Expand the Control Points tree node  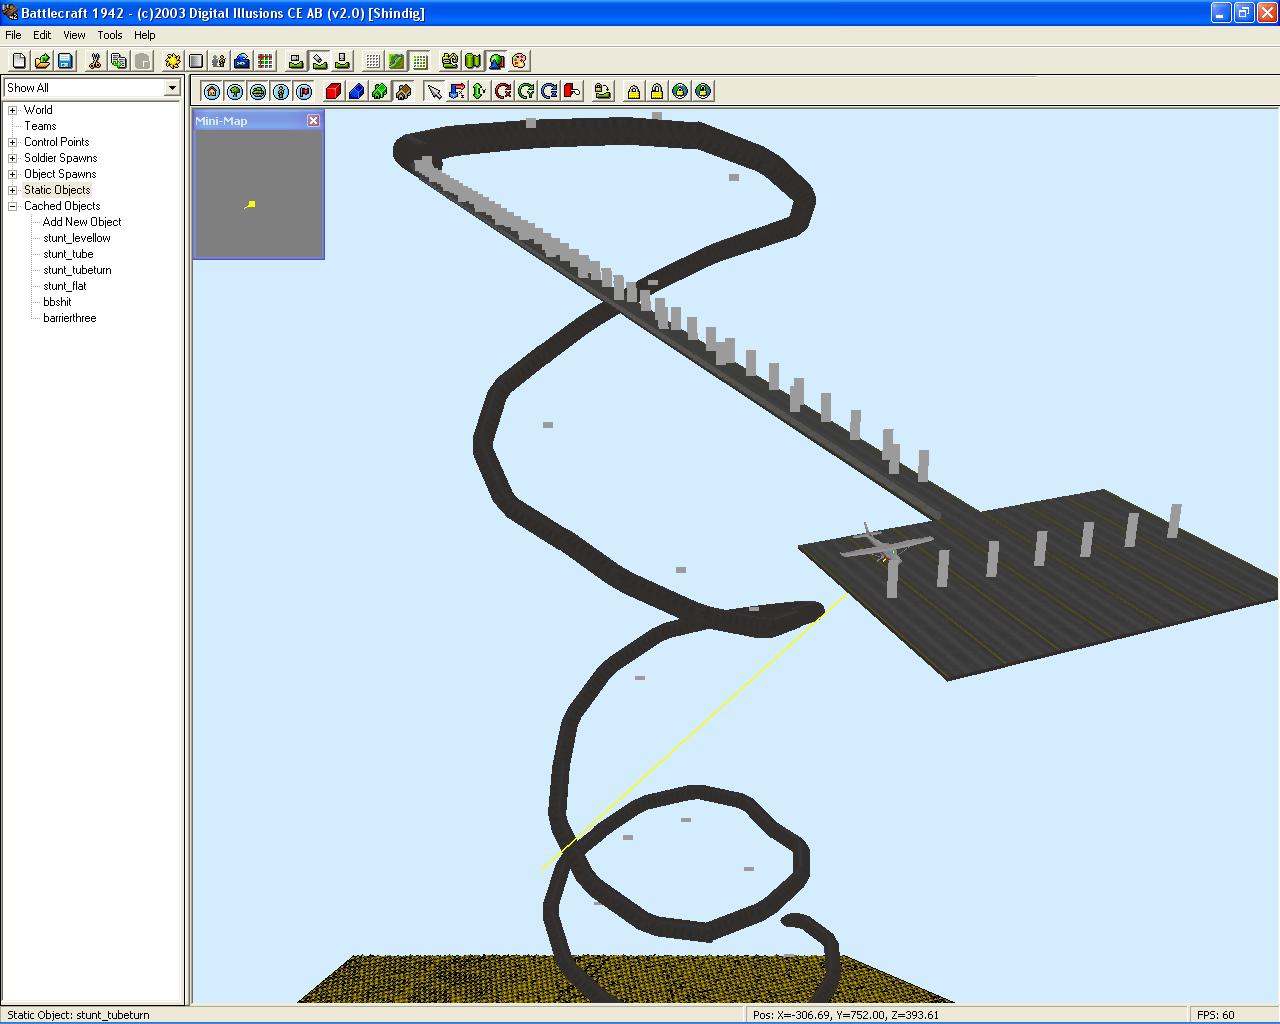pos(13,142)
